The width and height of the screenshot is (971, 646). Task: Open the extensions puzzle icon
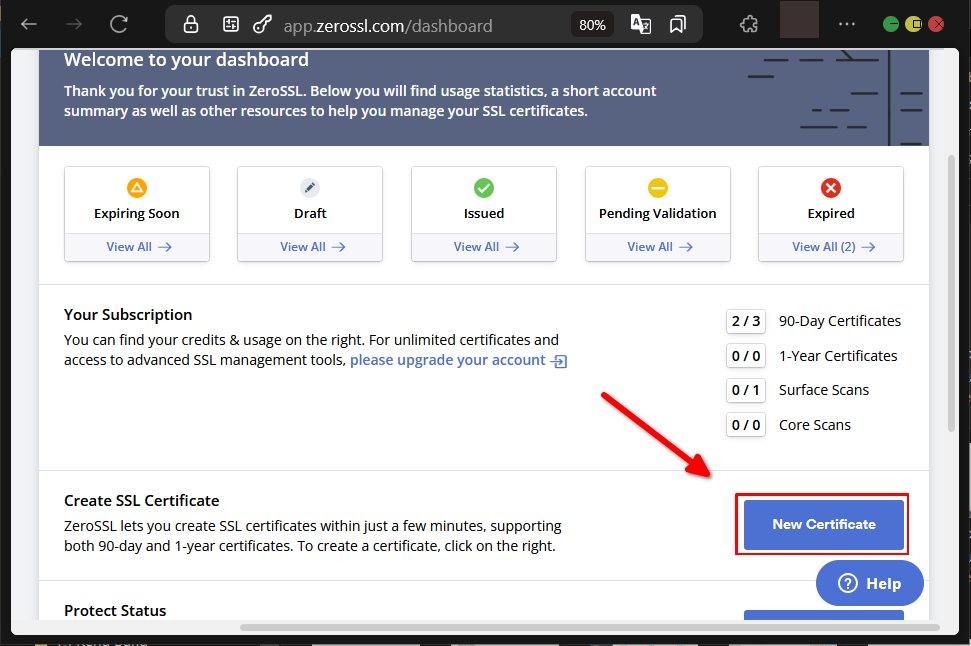[749, 25]
